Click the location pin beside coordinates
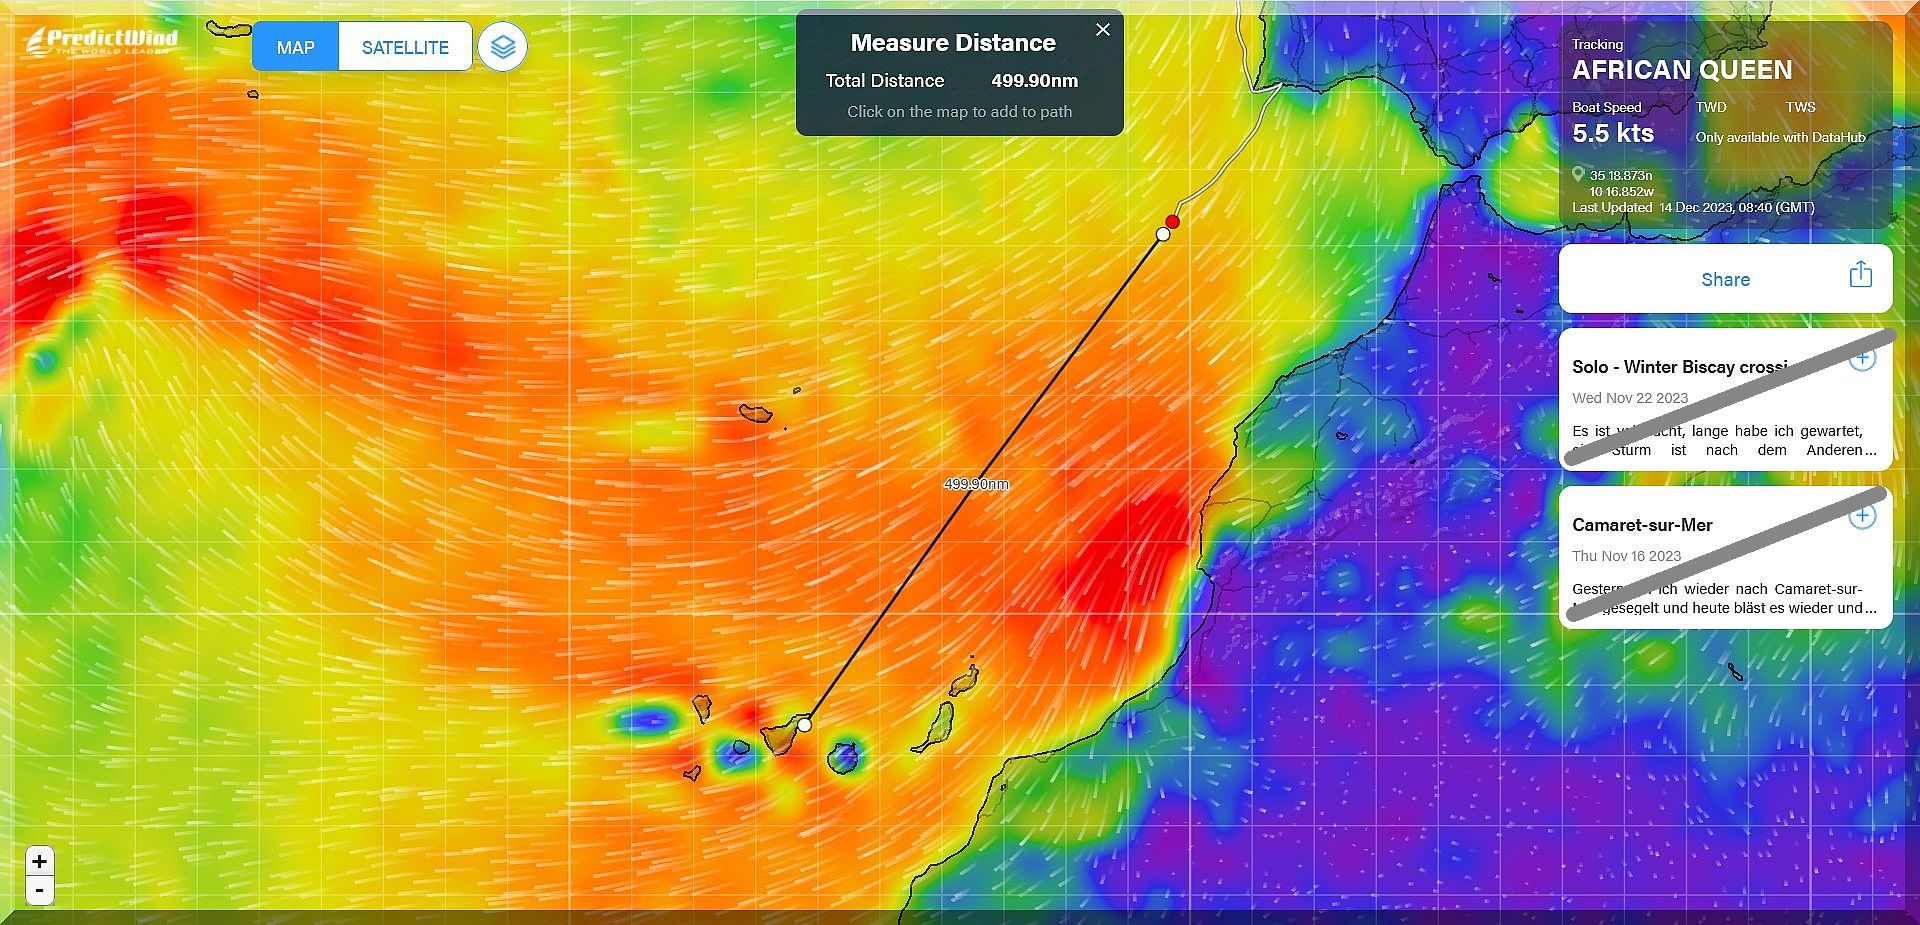This screenshot has height=925, width=1920. (1578, 175)
